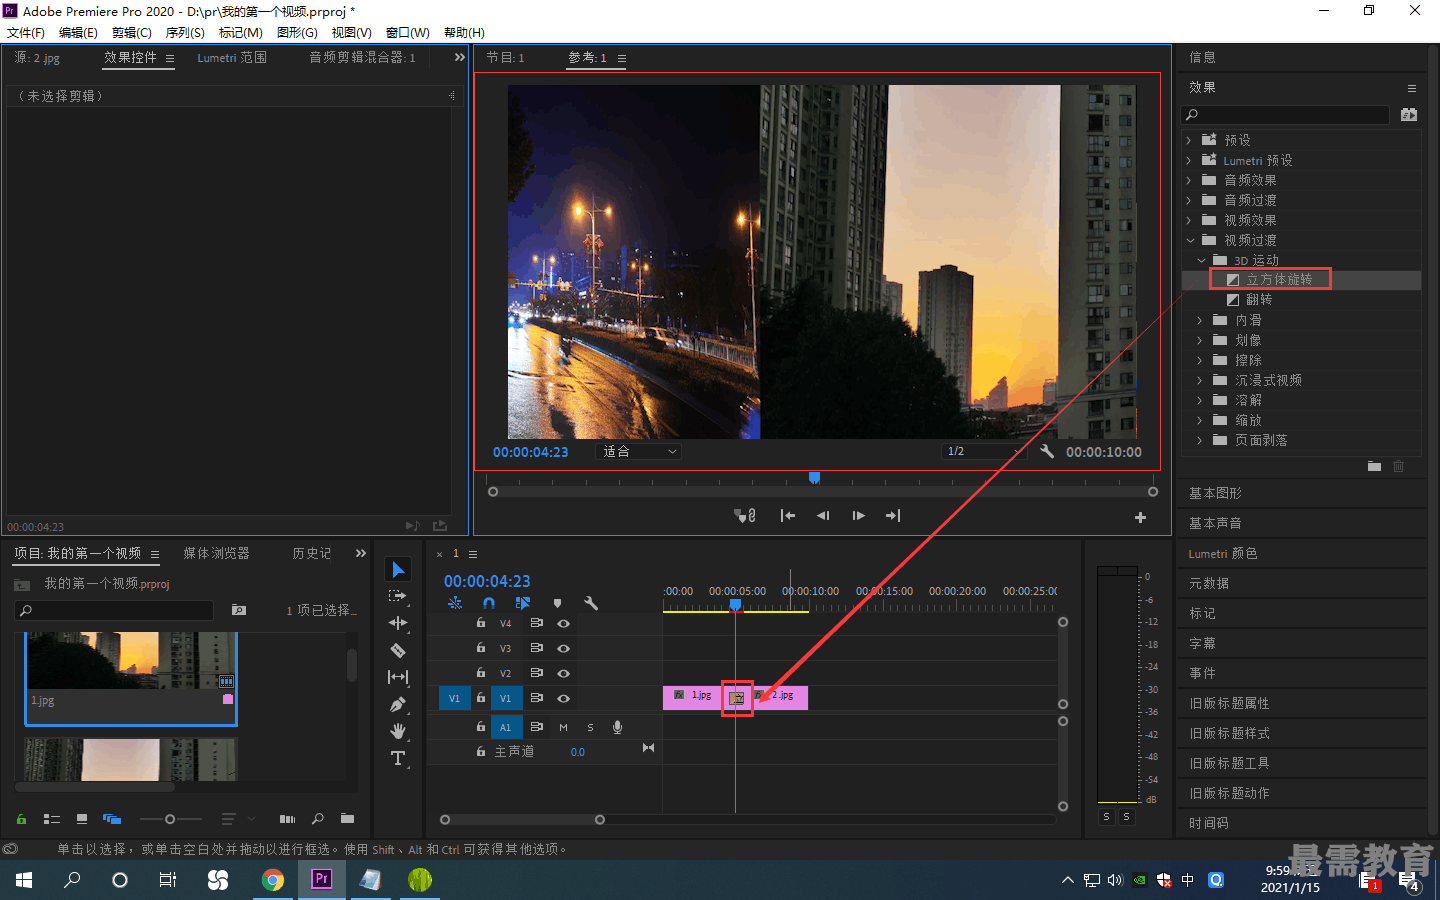The height and width of the screenshot is (900, 1440).
Task: Click the Find icon in project panel
Action: click(318, 819)
